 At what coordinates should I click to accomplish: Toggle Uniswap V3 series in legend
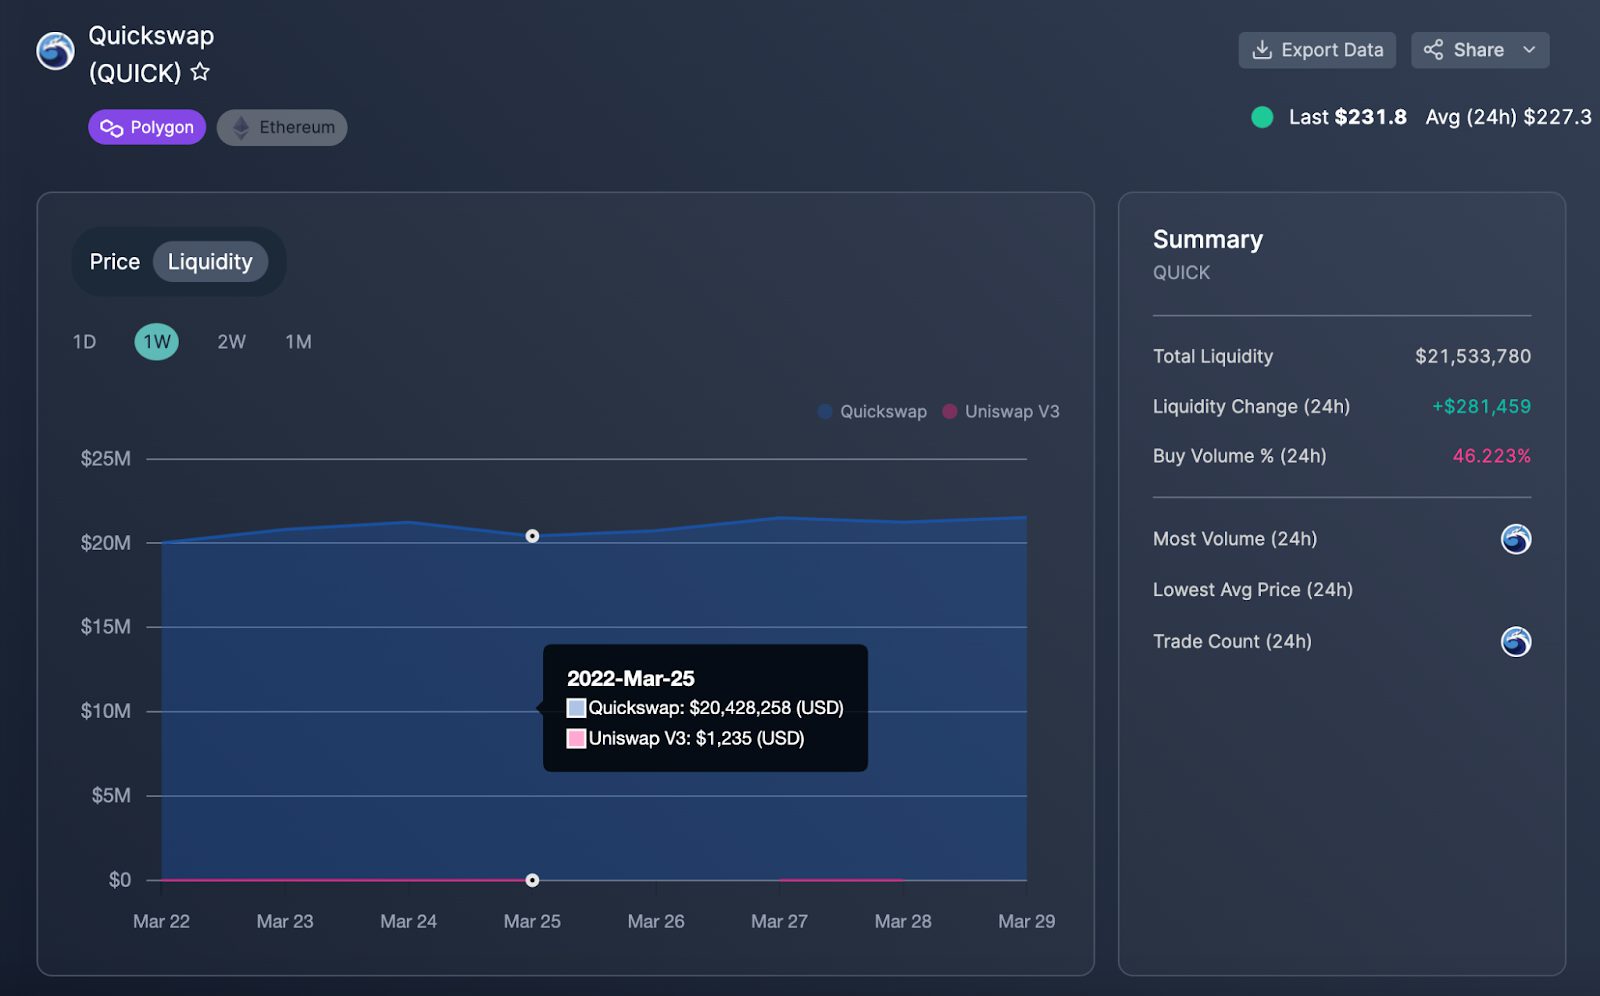(x=1000, y=412)
